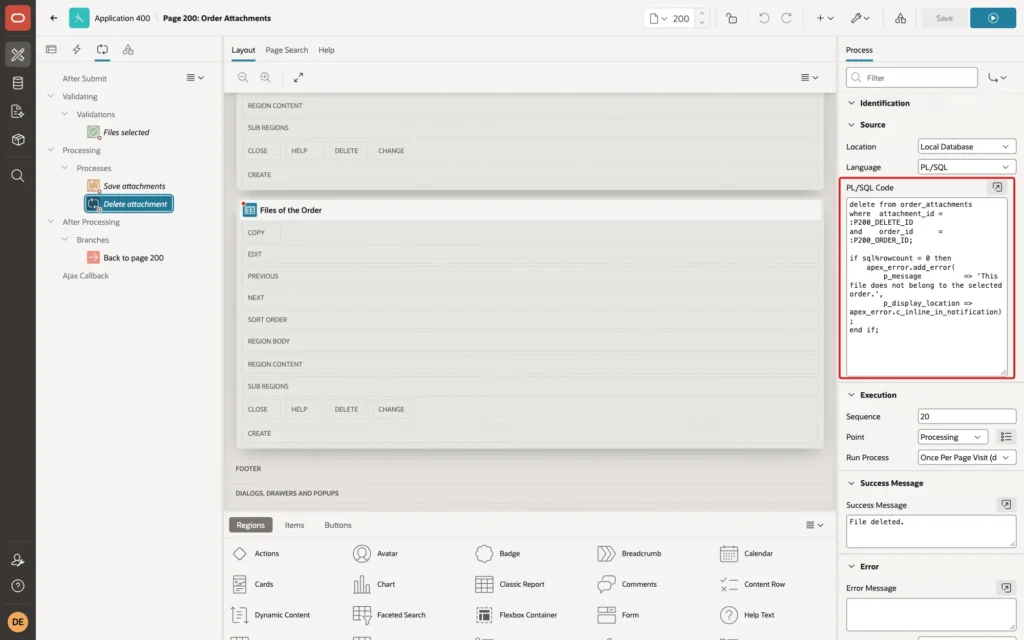Open the Language dropdown

967,167
